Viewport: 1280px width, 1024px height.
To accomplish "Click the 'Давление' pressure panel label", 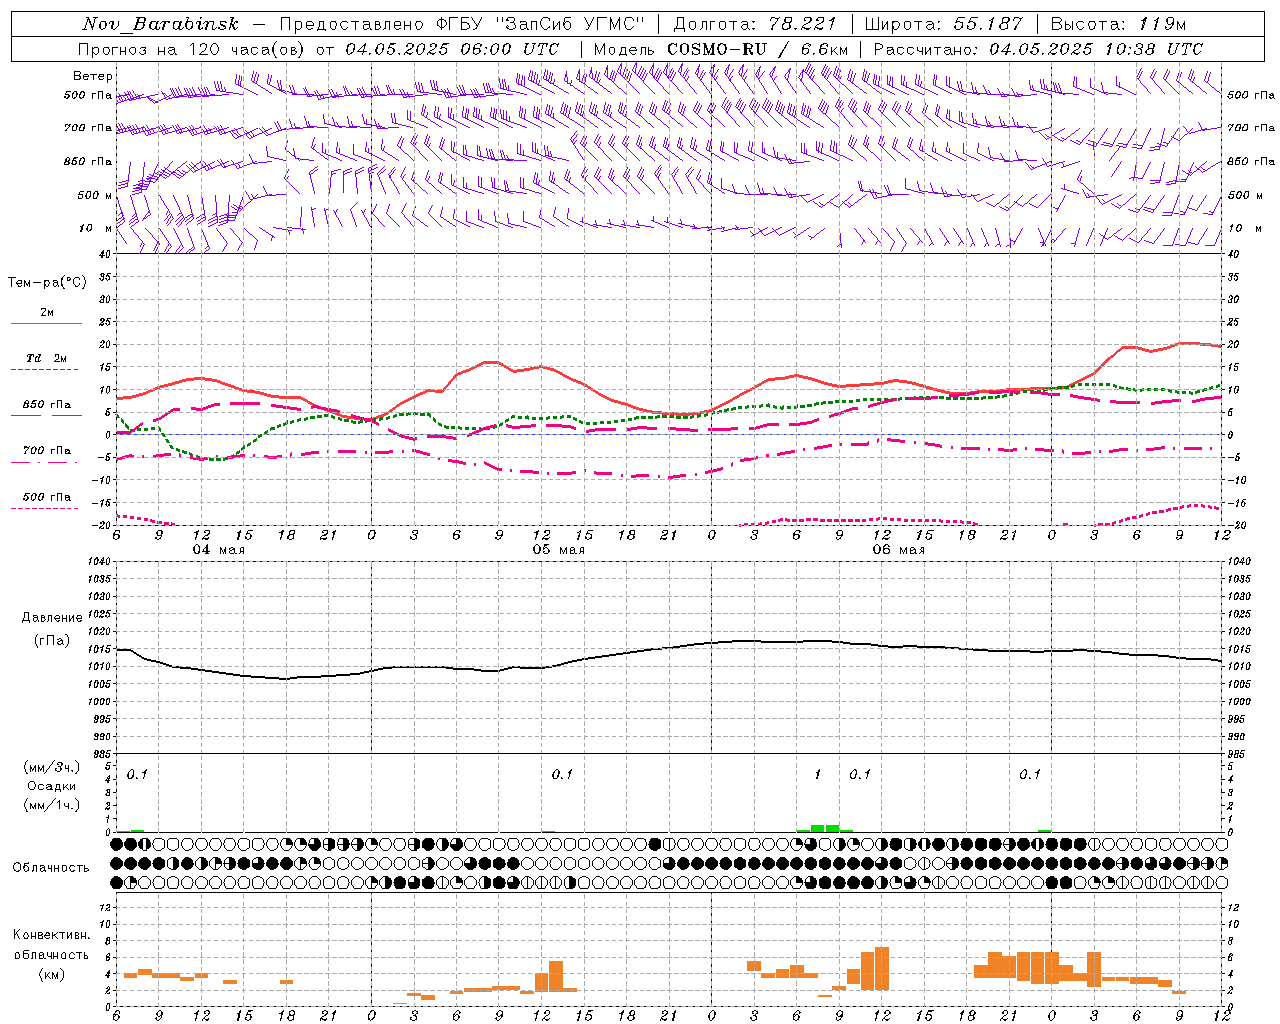I will 52,618.
